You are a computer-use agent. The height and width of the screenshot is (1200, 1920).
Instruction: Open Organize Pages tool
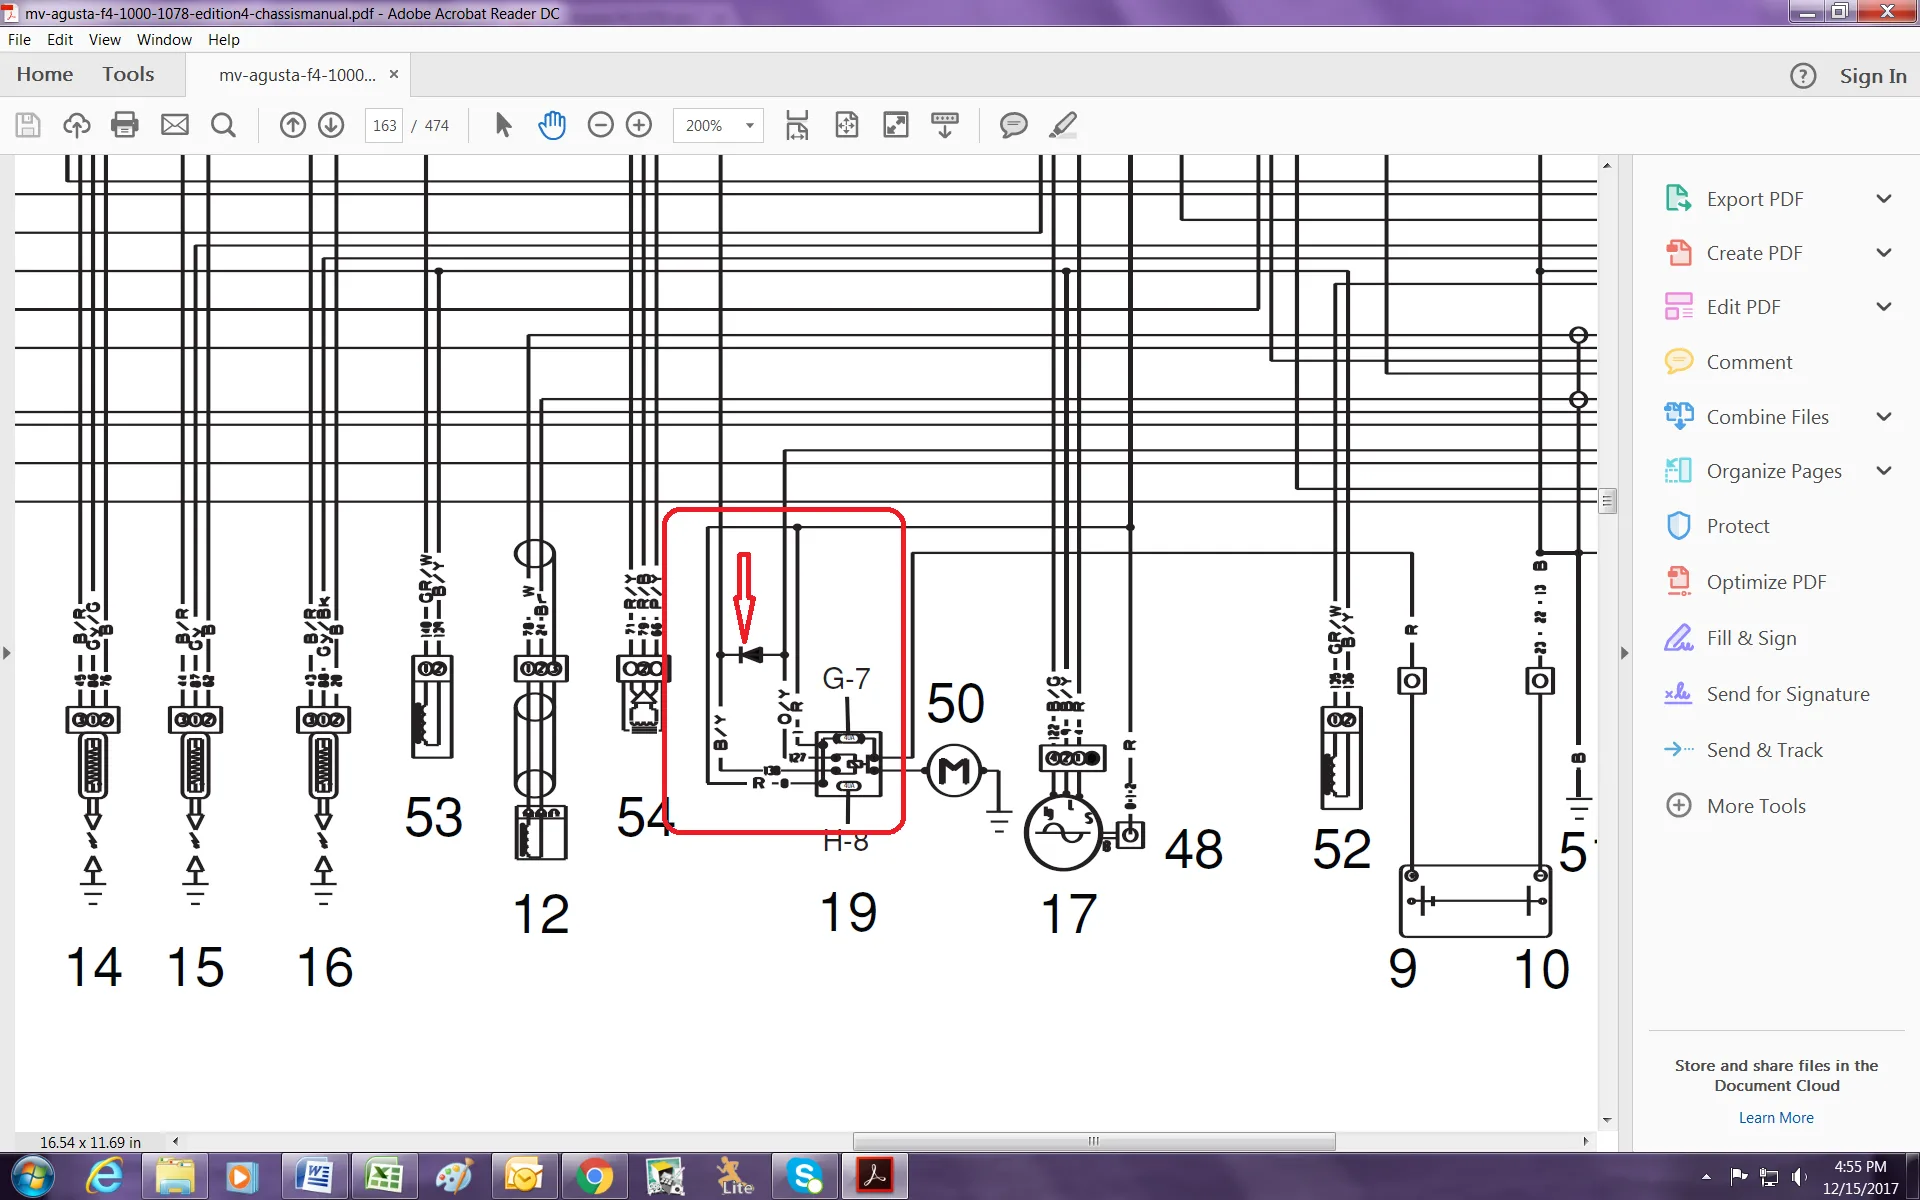1773,471
